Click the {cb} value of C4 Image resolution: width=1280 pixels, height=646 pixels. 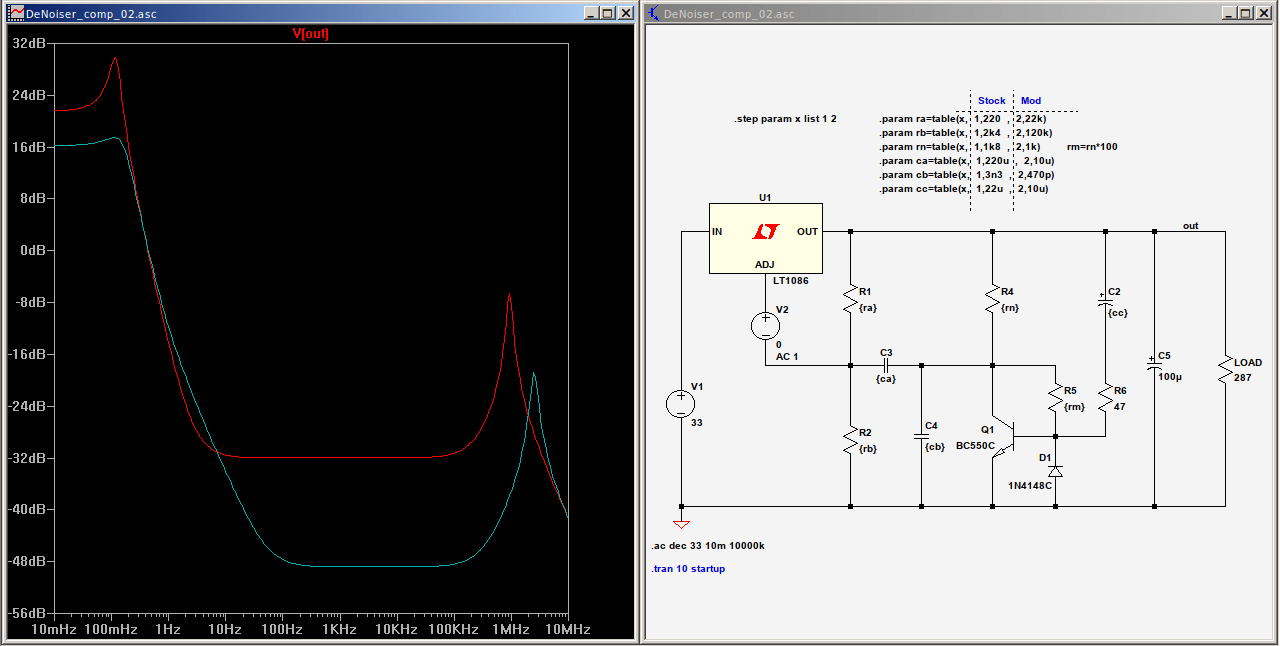point(936,449)
